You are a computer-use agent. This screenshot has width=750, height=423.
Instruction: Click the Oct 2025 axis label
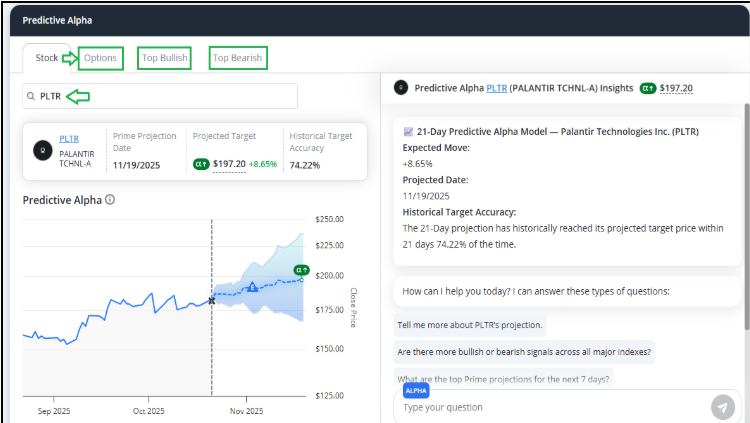(149, 411)
